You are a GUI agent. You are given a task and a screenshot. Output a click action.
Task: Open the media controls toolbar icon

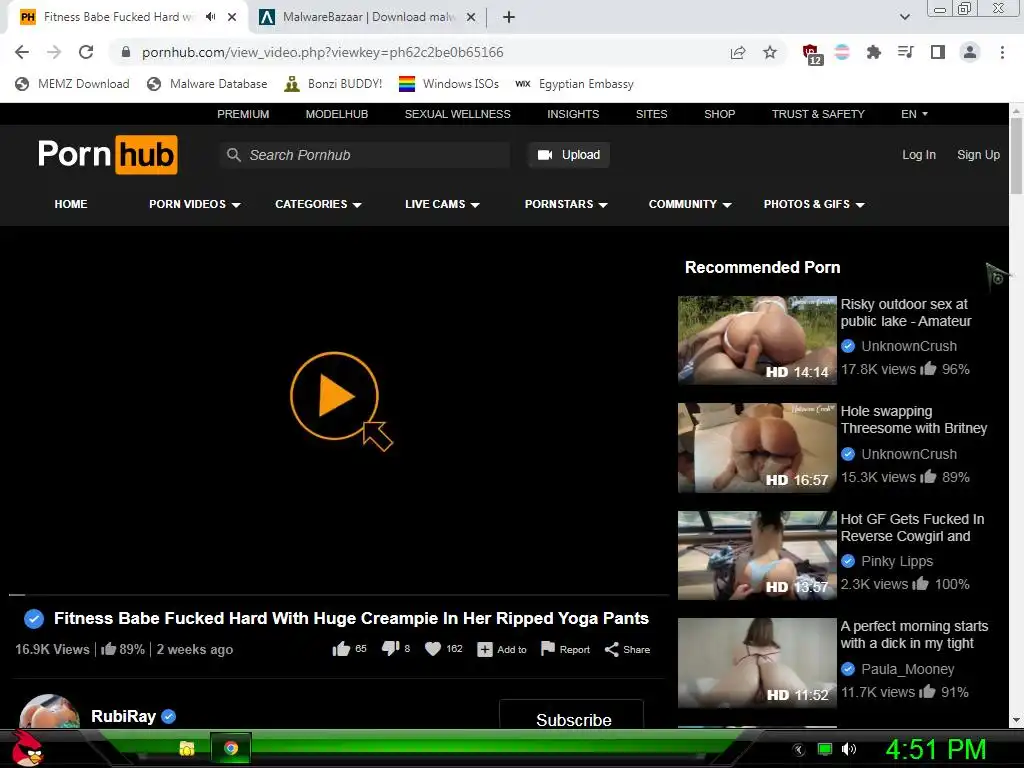click(906, 52)
